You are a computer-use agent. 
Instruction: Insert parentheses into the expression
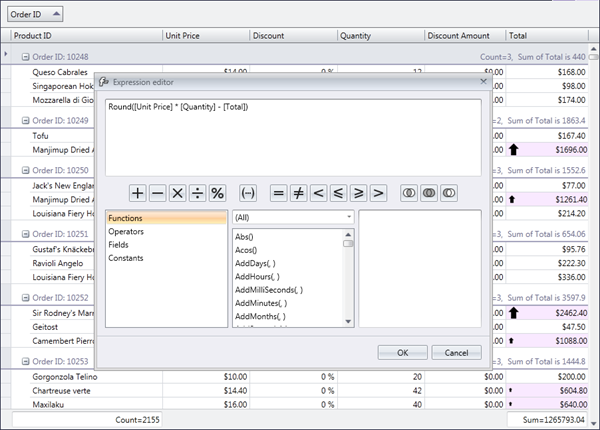[248, 193]
